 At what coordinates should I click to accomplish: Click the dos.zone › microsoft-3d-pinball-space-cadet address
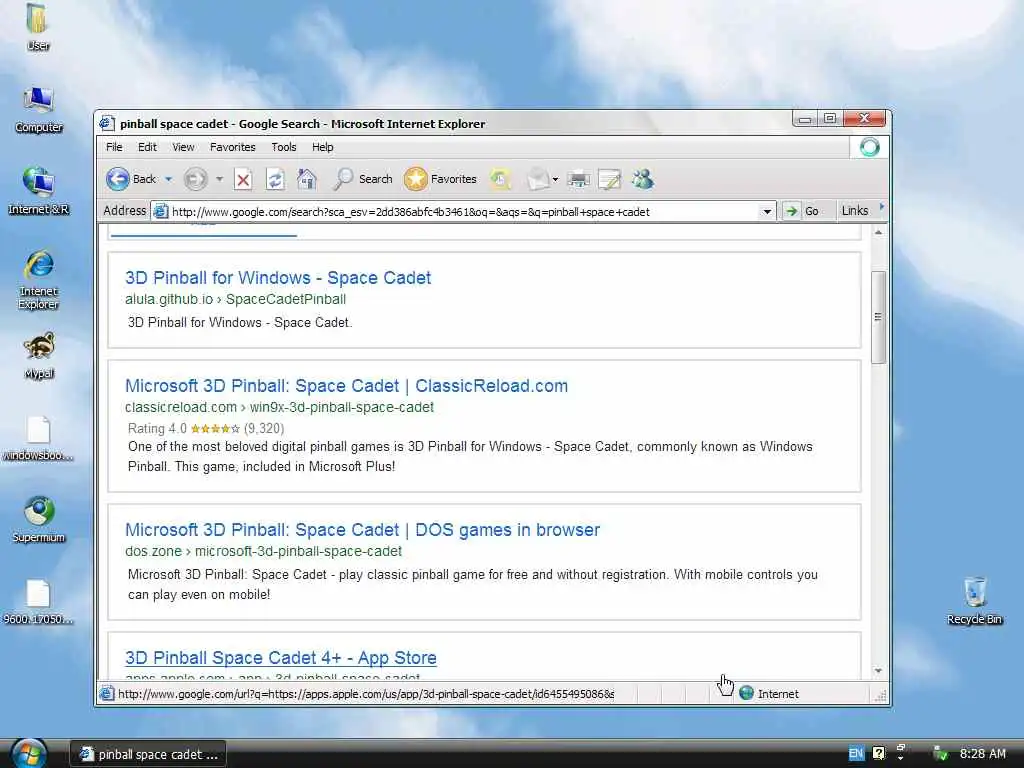click(263, 551)
